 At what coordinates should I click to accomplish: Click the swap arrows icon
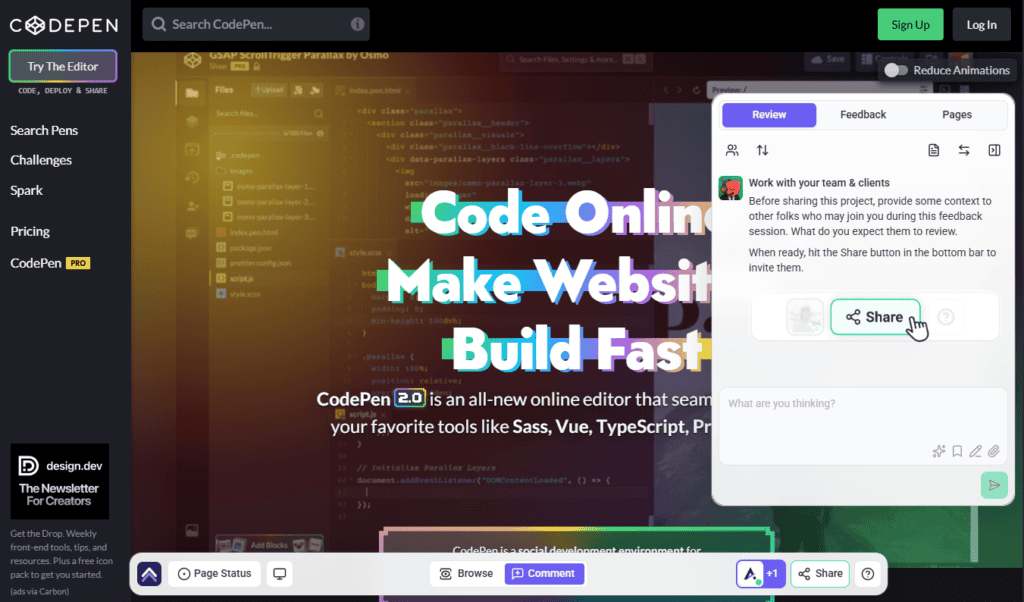pyautogui.click(x=964, y=150)
